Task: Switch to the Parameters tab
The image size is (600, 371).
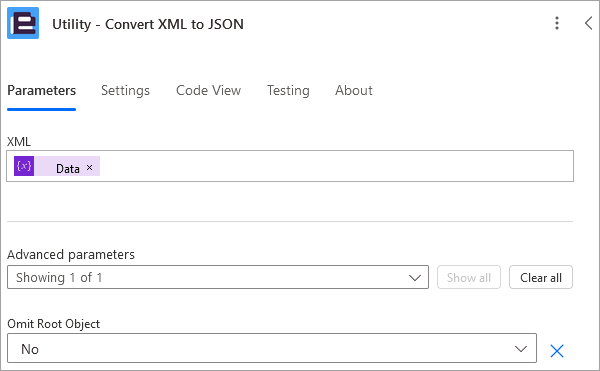Action: coord(41,90)
